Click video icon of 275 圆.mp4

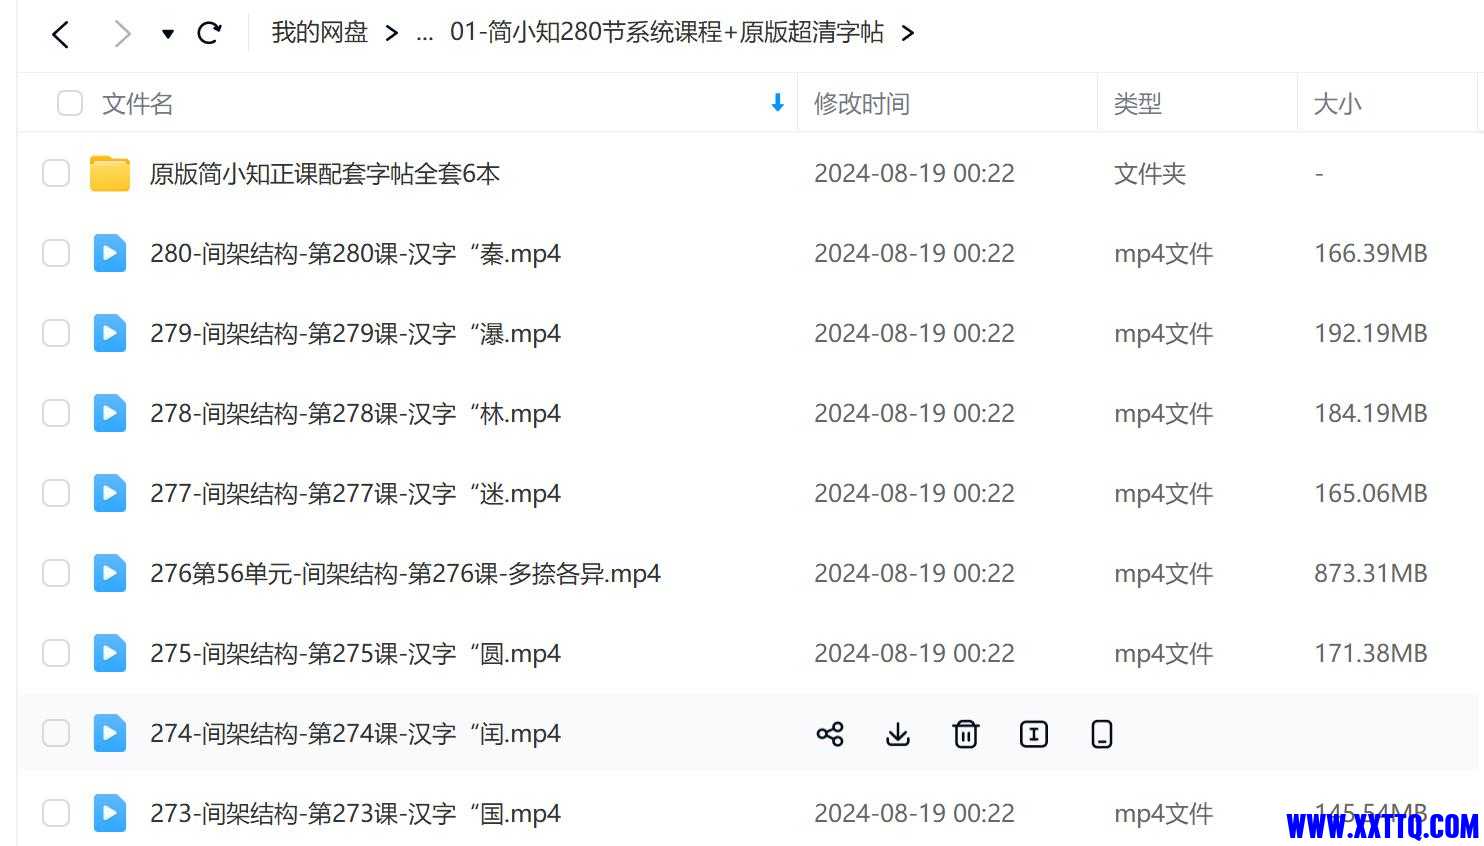coord(110,653)
